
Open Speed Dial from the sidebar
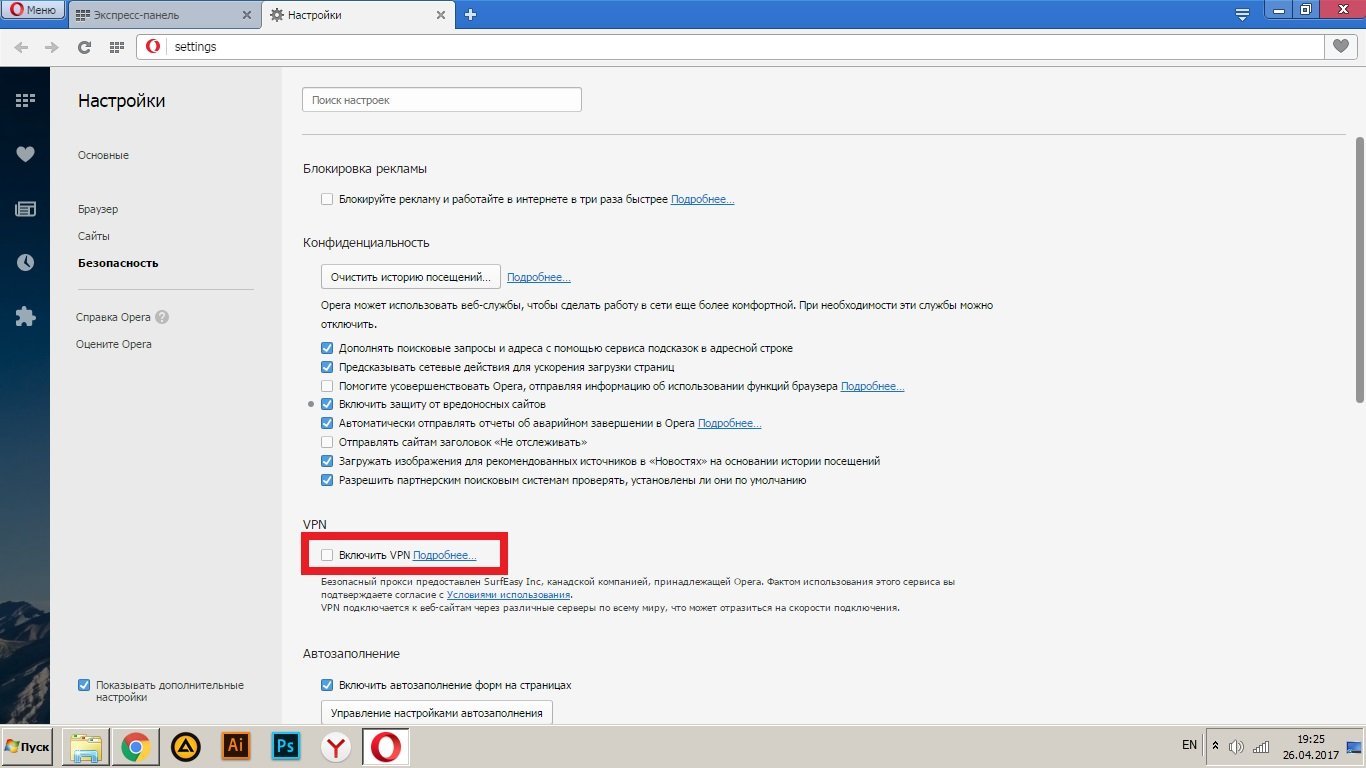click(25, 100)
